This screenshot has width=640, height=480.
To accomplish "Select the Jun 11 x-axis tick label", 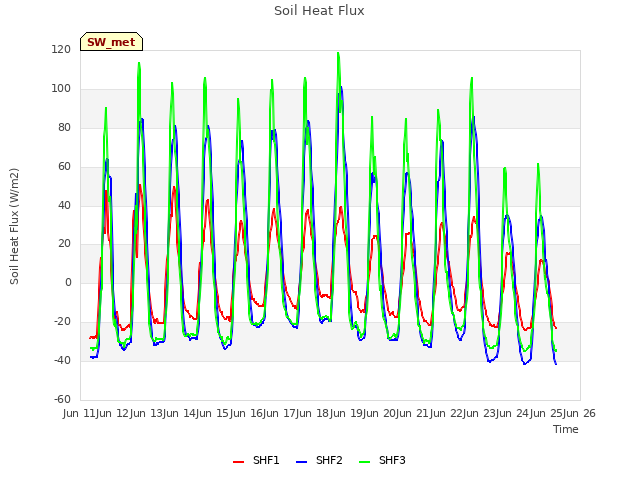I will point(80,413).
